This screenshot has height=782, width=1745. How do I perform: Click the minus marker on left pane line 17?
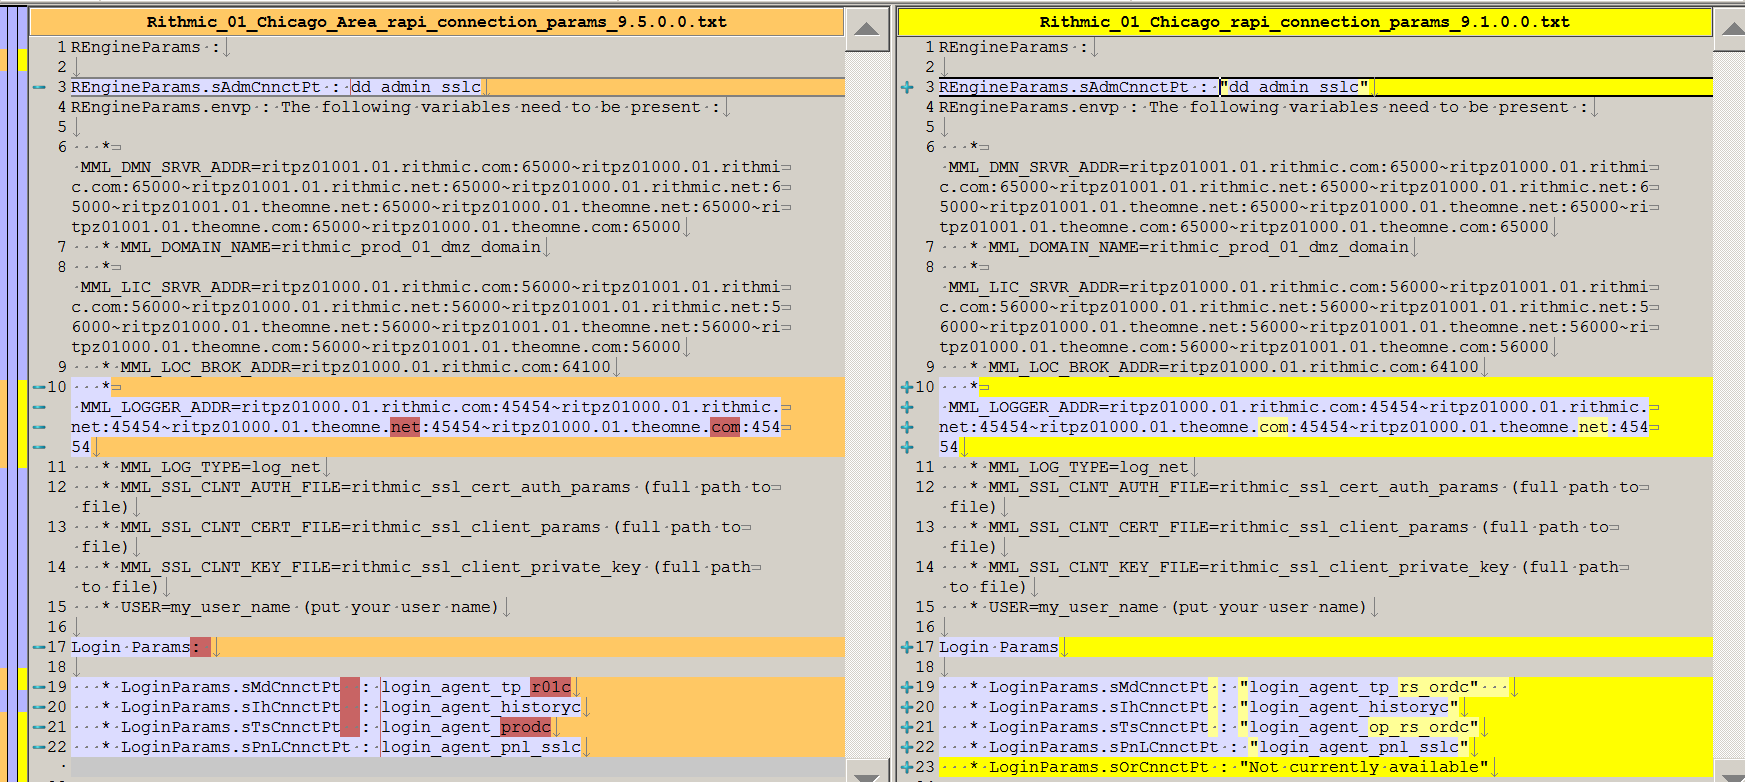(39, 647)
